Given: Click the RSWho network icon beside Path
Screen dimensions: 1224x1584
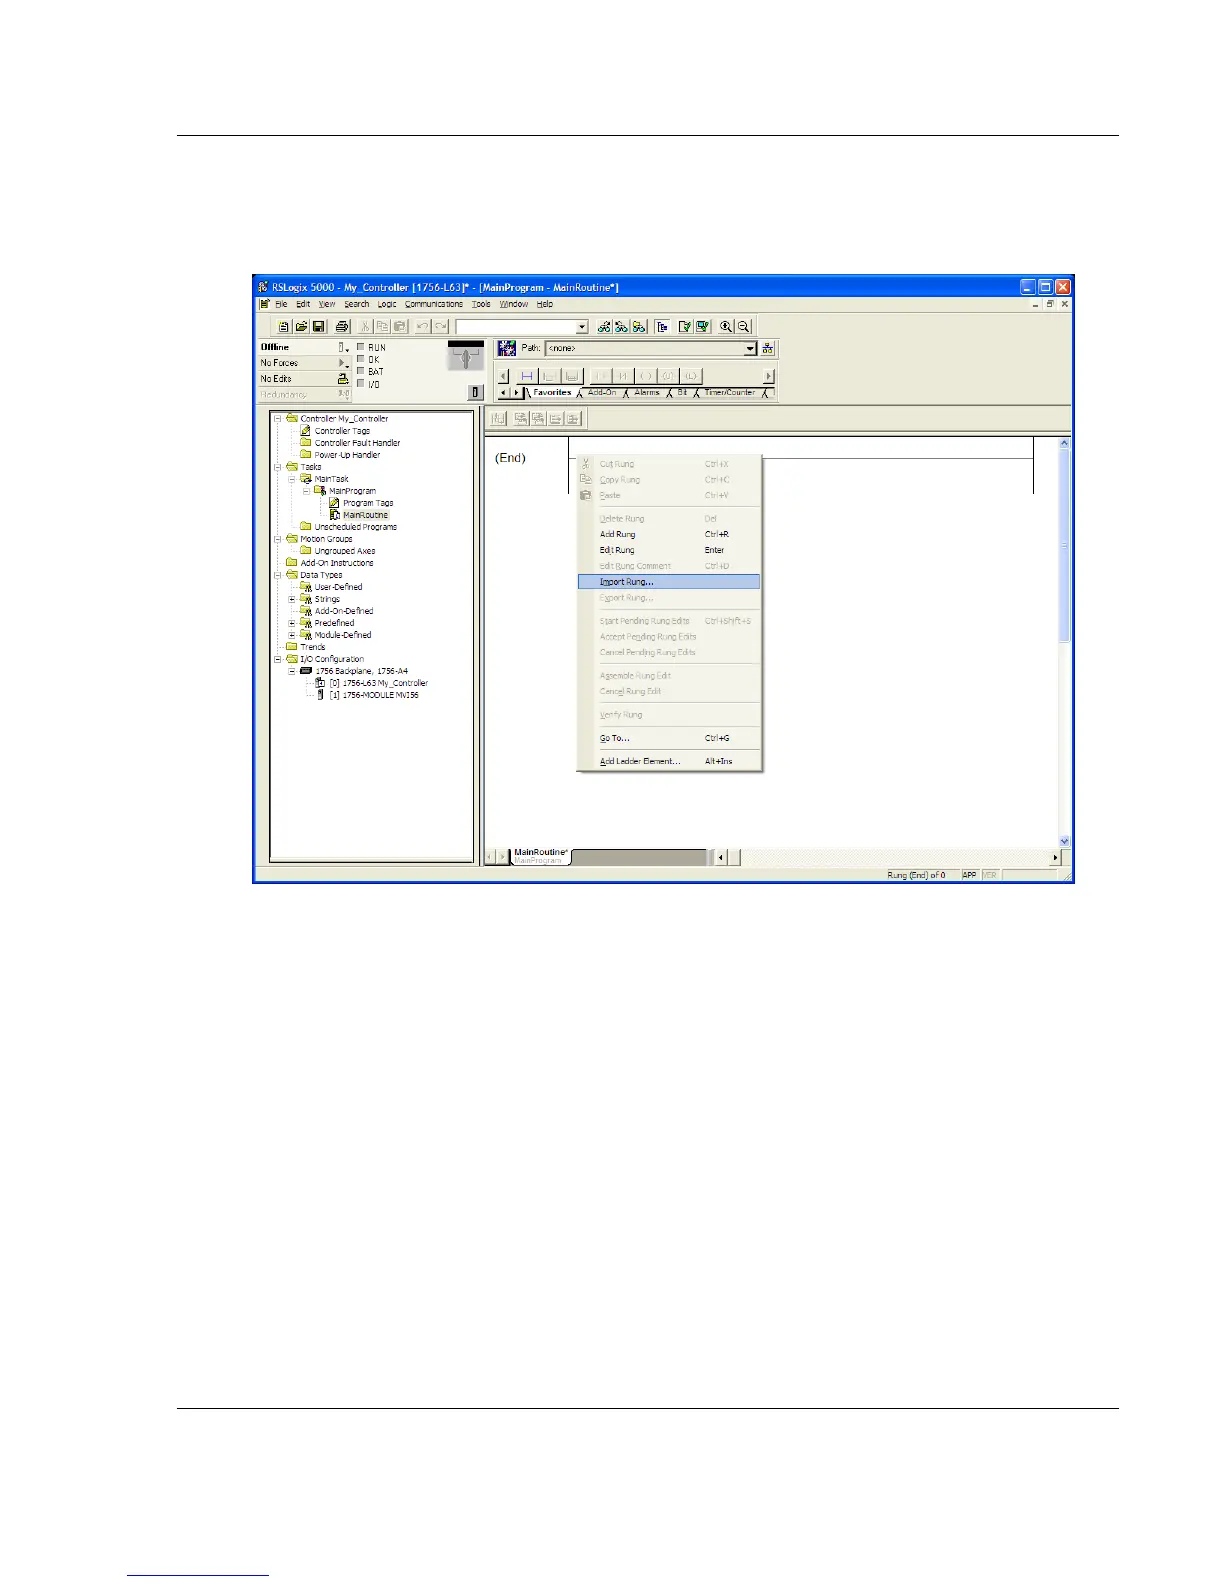Looking at the screenshot, I should coord(768,349).
